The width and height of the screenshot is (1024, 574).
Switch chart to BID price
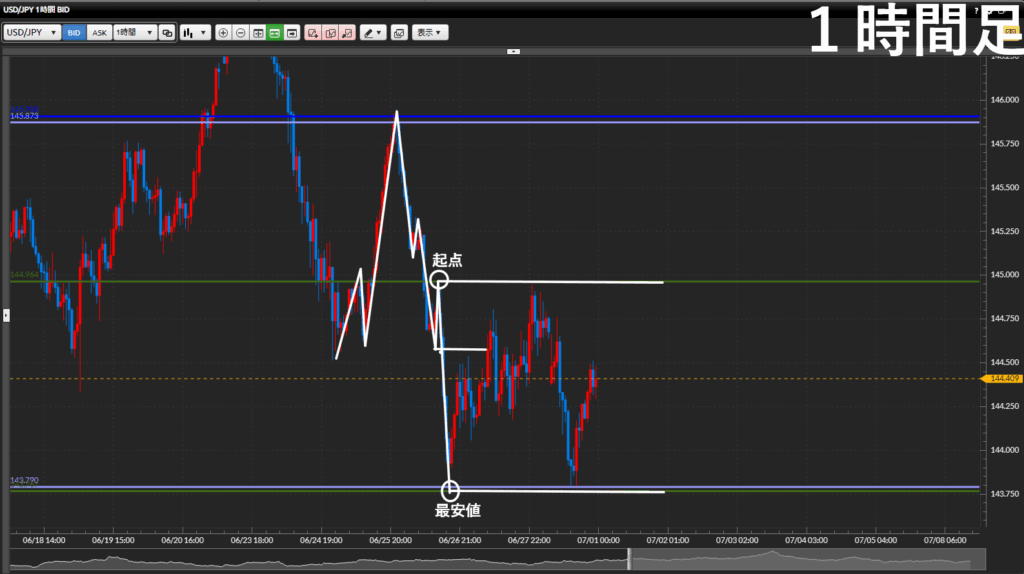coord(74,33)
